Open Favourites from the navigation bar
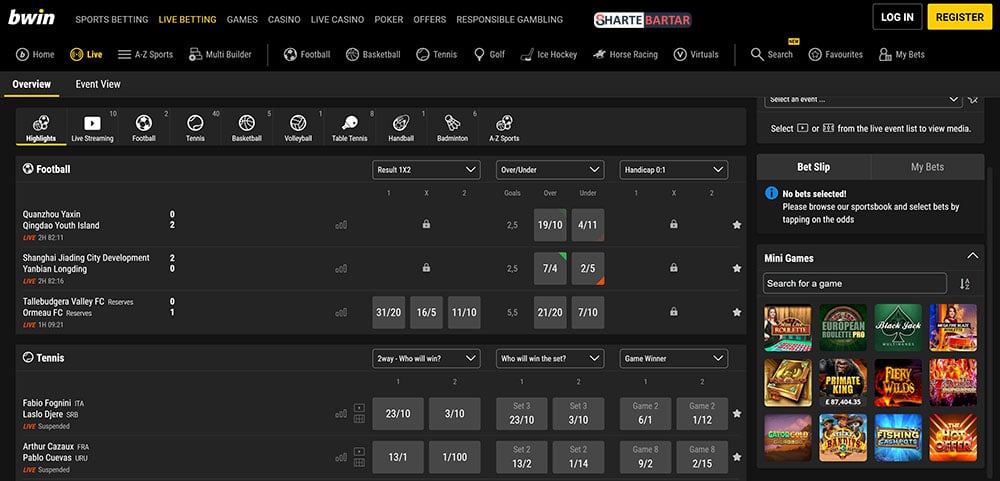 tap(835, 55)
